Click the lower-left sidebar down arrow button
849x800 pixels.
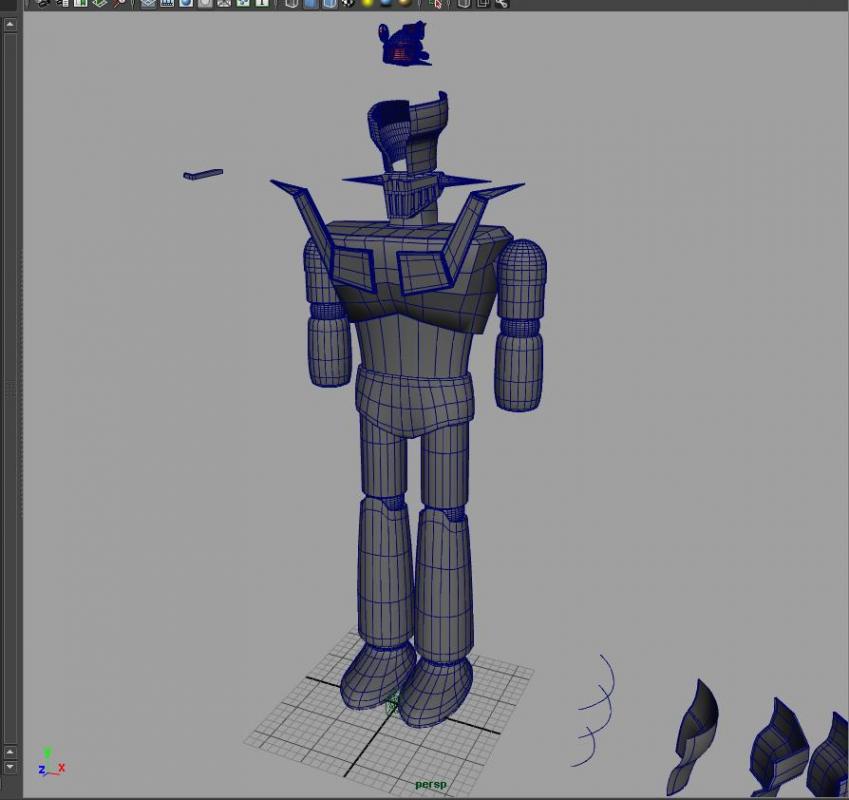tap(10, 766)
